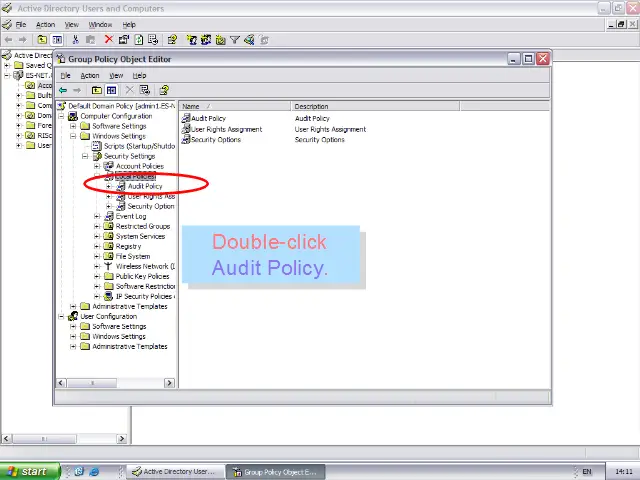Click Help icon in Group Policy Editor toolbar

[164, 90]
